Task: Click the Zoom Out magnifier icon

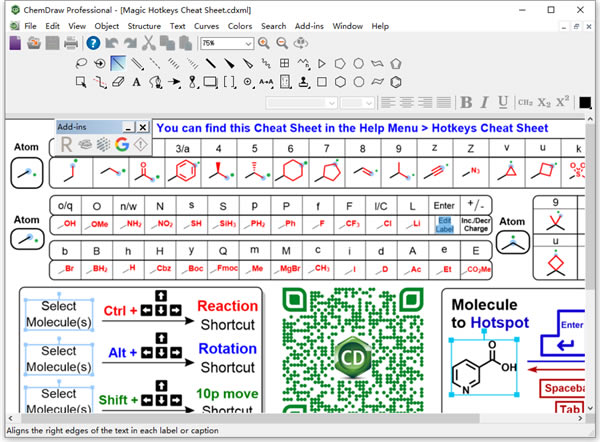Action: pyautogui.click(x=283, y=43)
